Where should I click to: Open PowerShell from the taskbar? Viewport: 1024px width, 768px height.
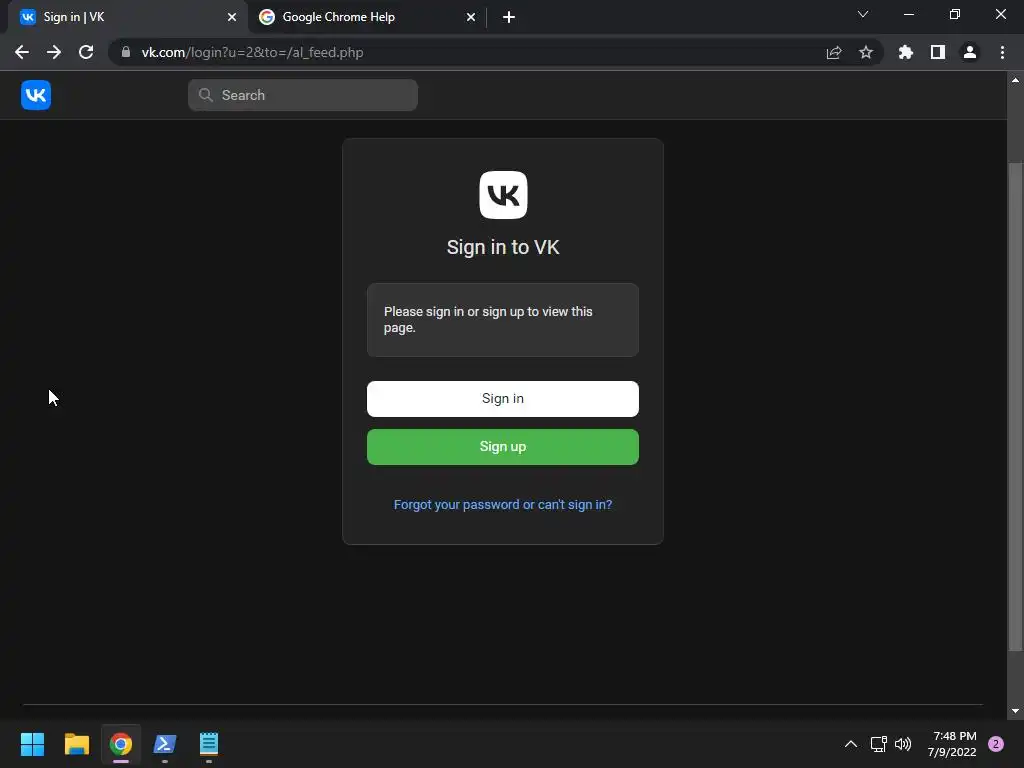click(165, 744)
